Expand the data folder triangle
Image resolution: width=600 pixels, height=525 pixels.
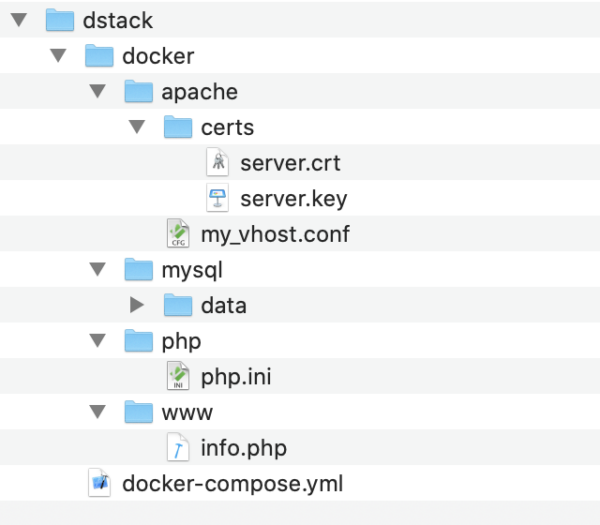[x=137, y=305]
